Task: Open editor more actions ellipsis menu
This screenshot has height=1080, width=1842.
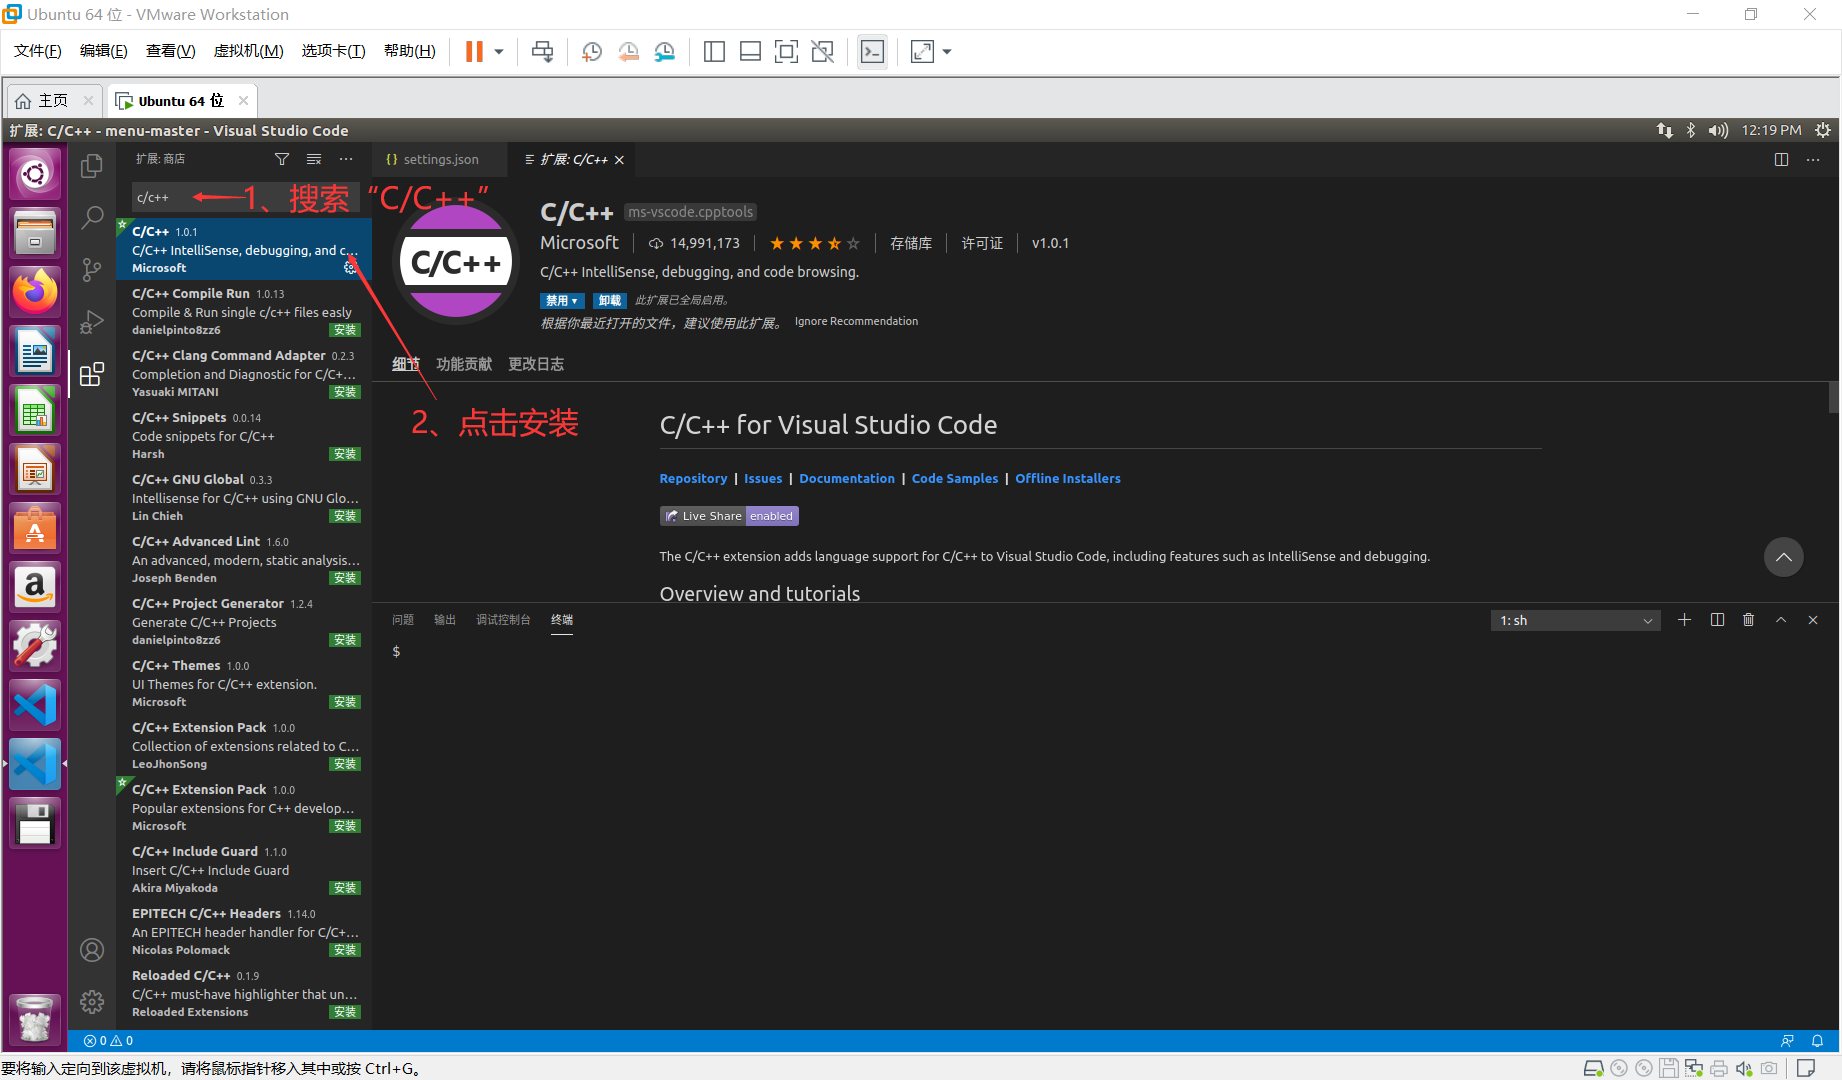Action: [1813, 160]
